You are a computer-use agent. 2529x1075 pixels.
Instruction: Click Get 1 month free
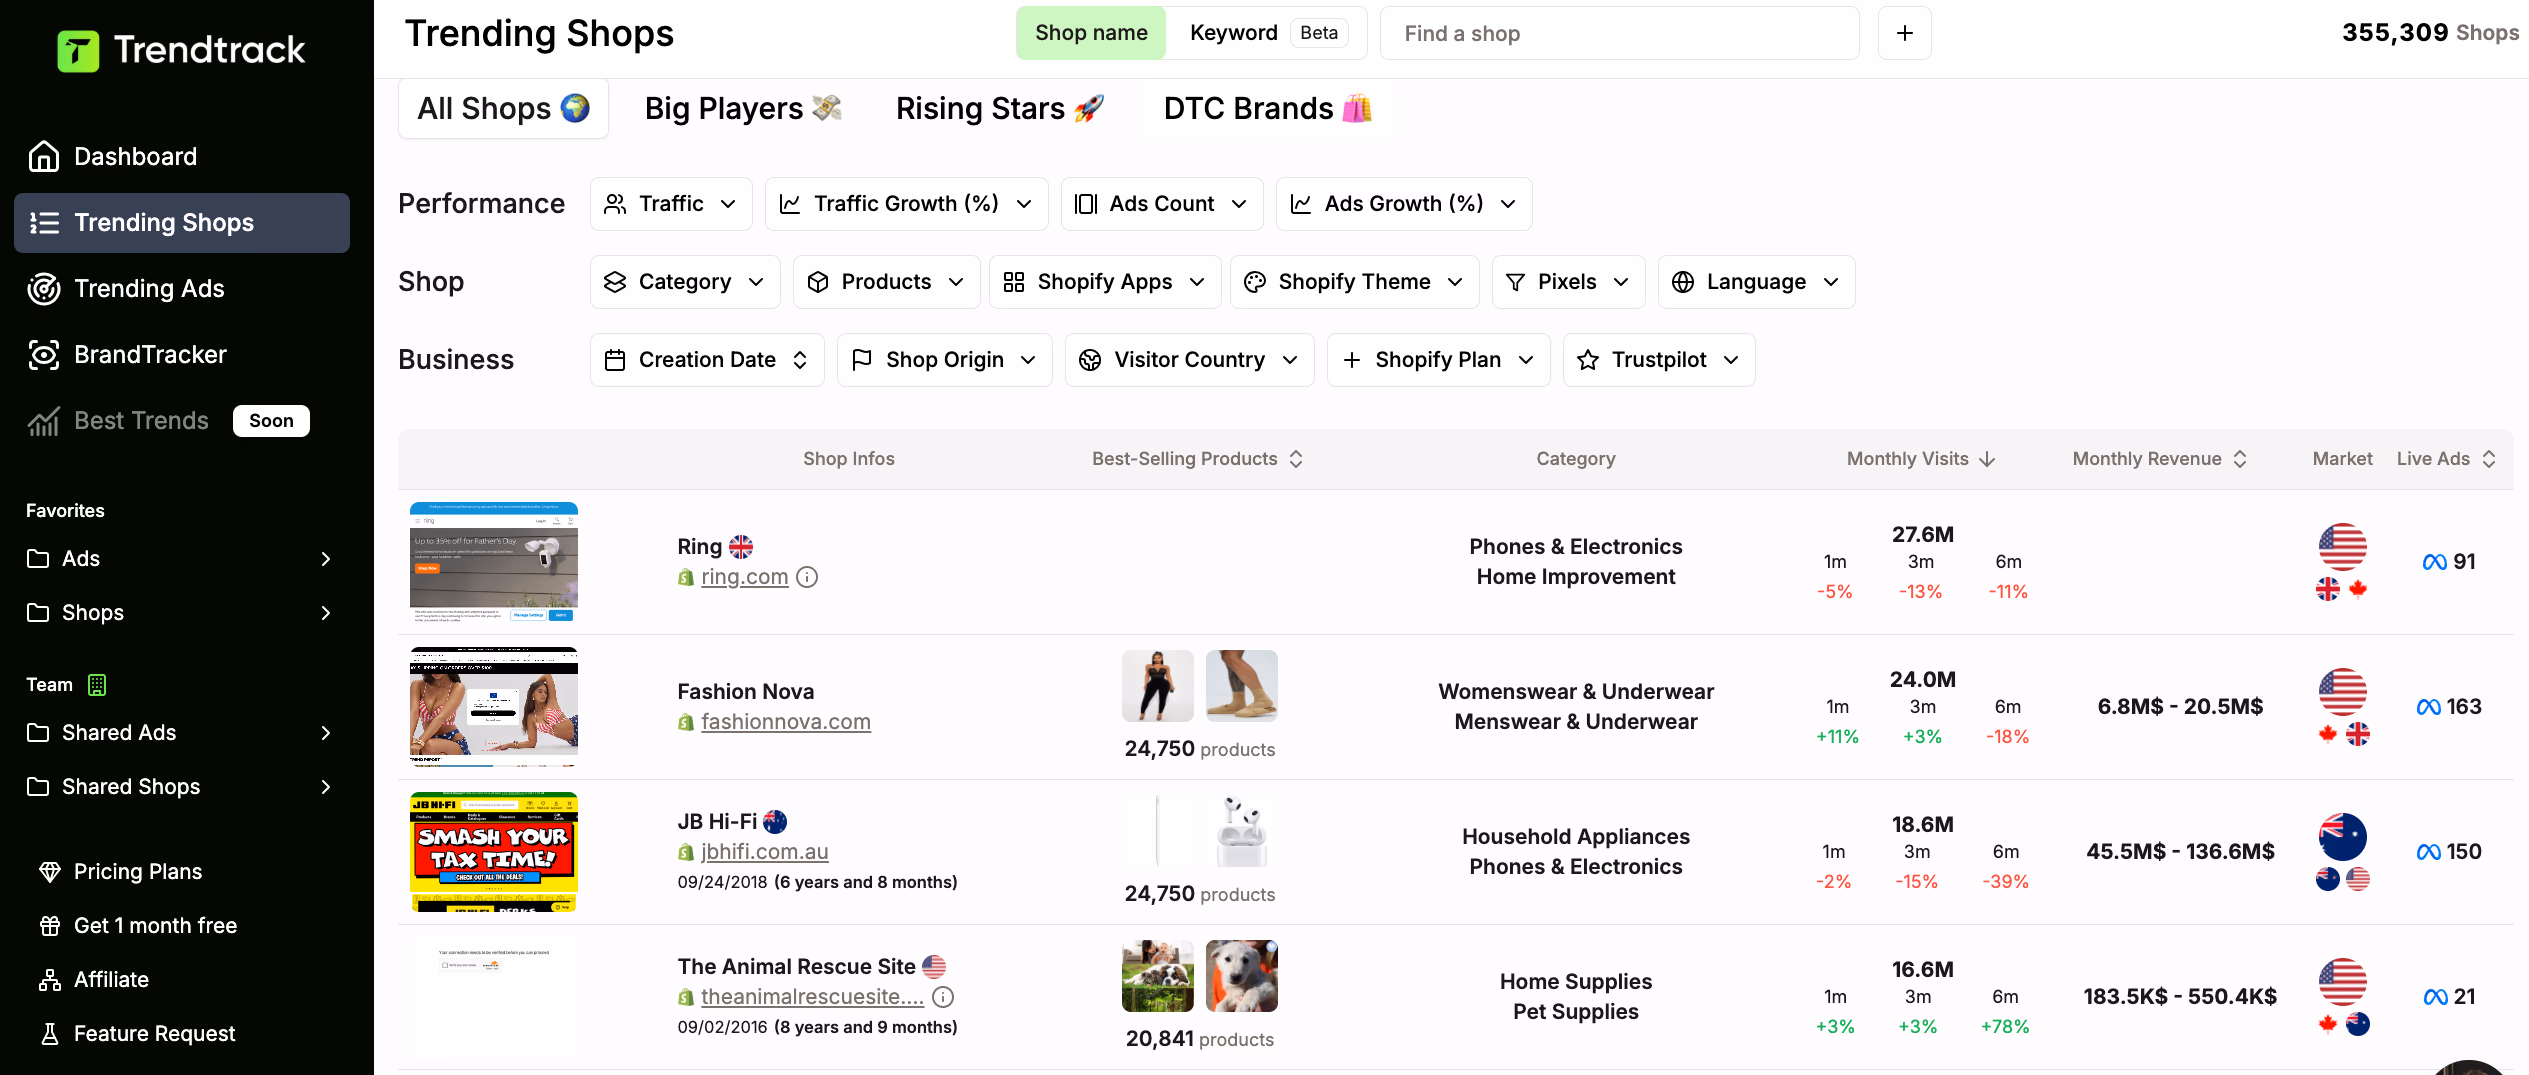[x=155, y=926]
